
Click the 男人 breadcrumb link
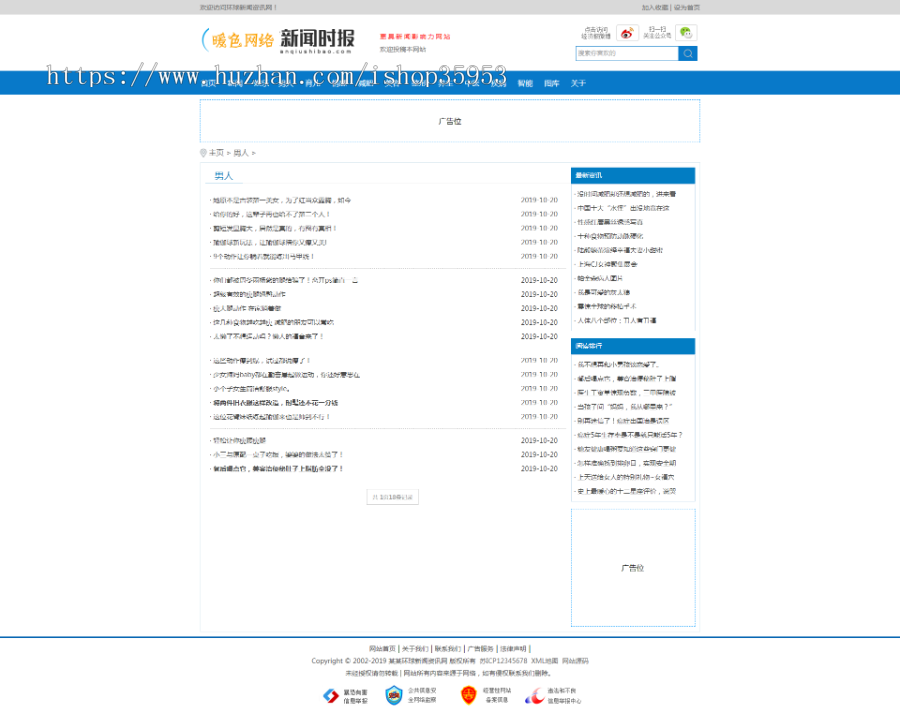(x=241, y=153)
